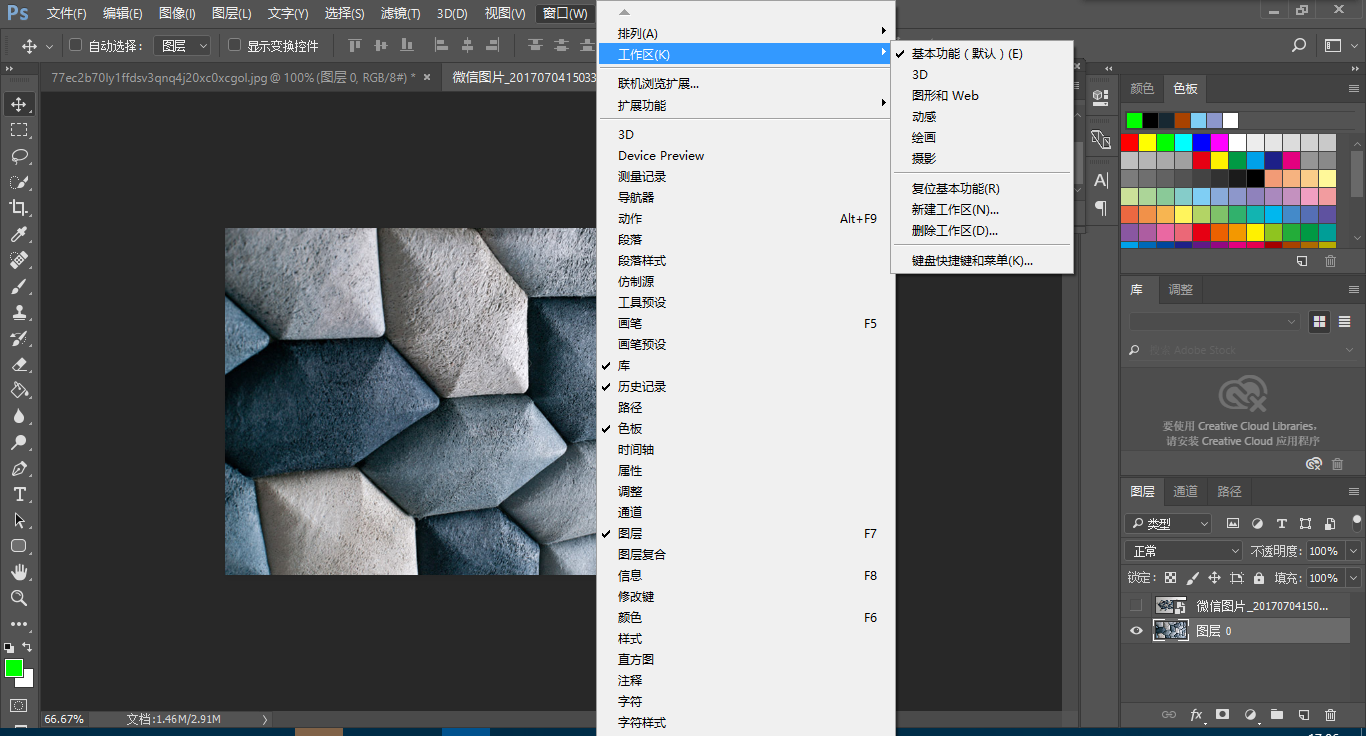The height and width of the screenshot is (736, 1366).
Task: Click 复位基本功能(R) in workspace submenu
Action: coord(955,189)
